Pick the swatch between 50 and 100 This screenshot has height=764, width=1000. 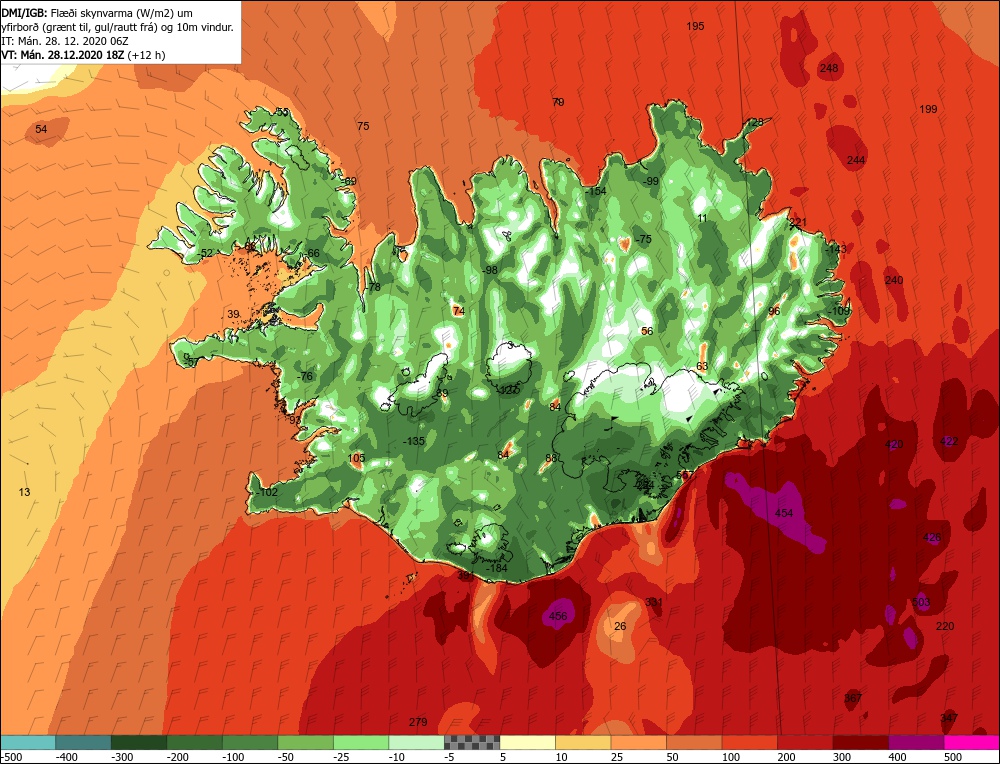pyautogui.click(x=694, y=742)
